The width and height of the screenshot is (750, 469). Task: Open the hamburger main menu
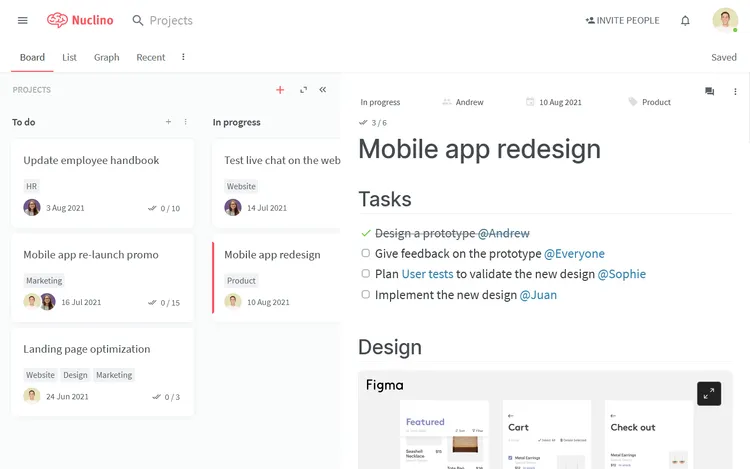pyautogui.click(x=22, y=21)
